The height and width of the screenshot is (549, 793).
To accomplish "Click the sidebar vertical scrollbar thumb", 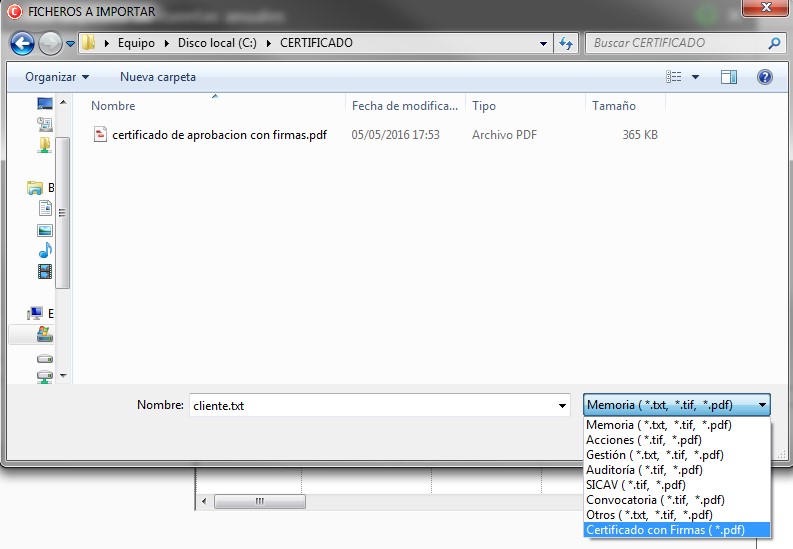I will point(62,212).
